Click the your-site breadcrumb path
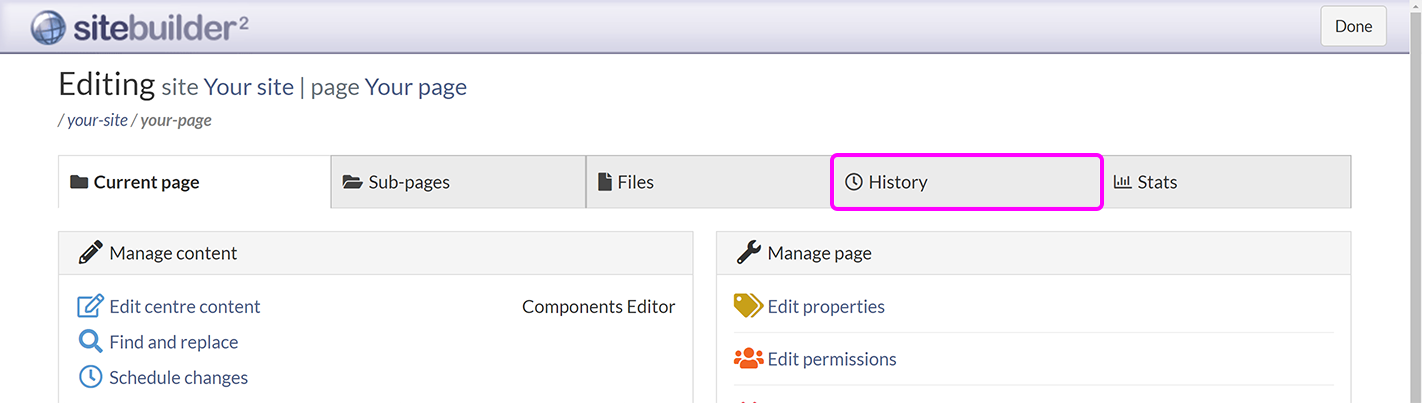 click(97, 120)
